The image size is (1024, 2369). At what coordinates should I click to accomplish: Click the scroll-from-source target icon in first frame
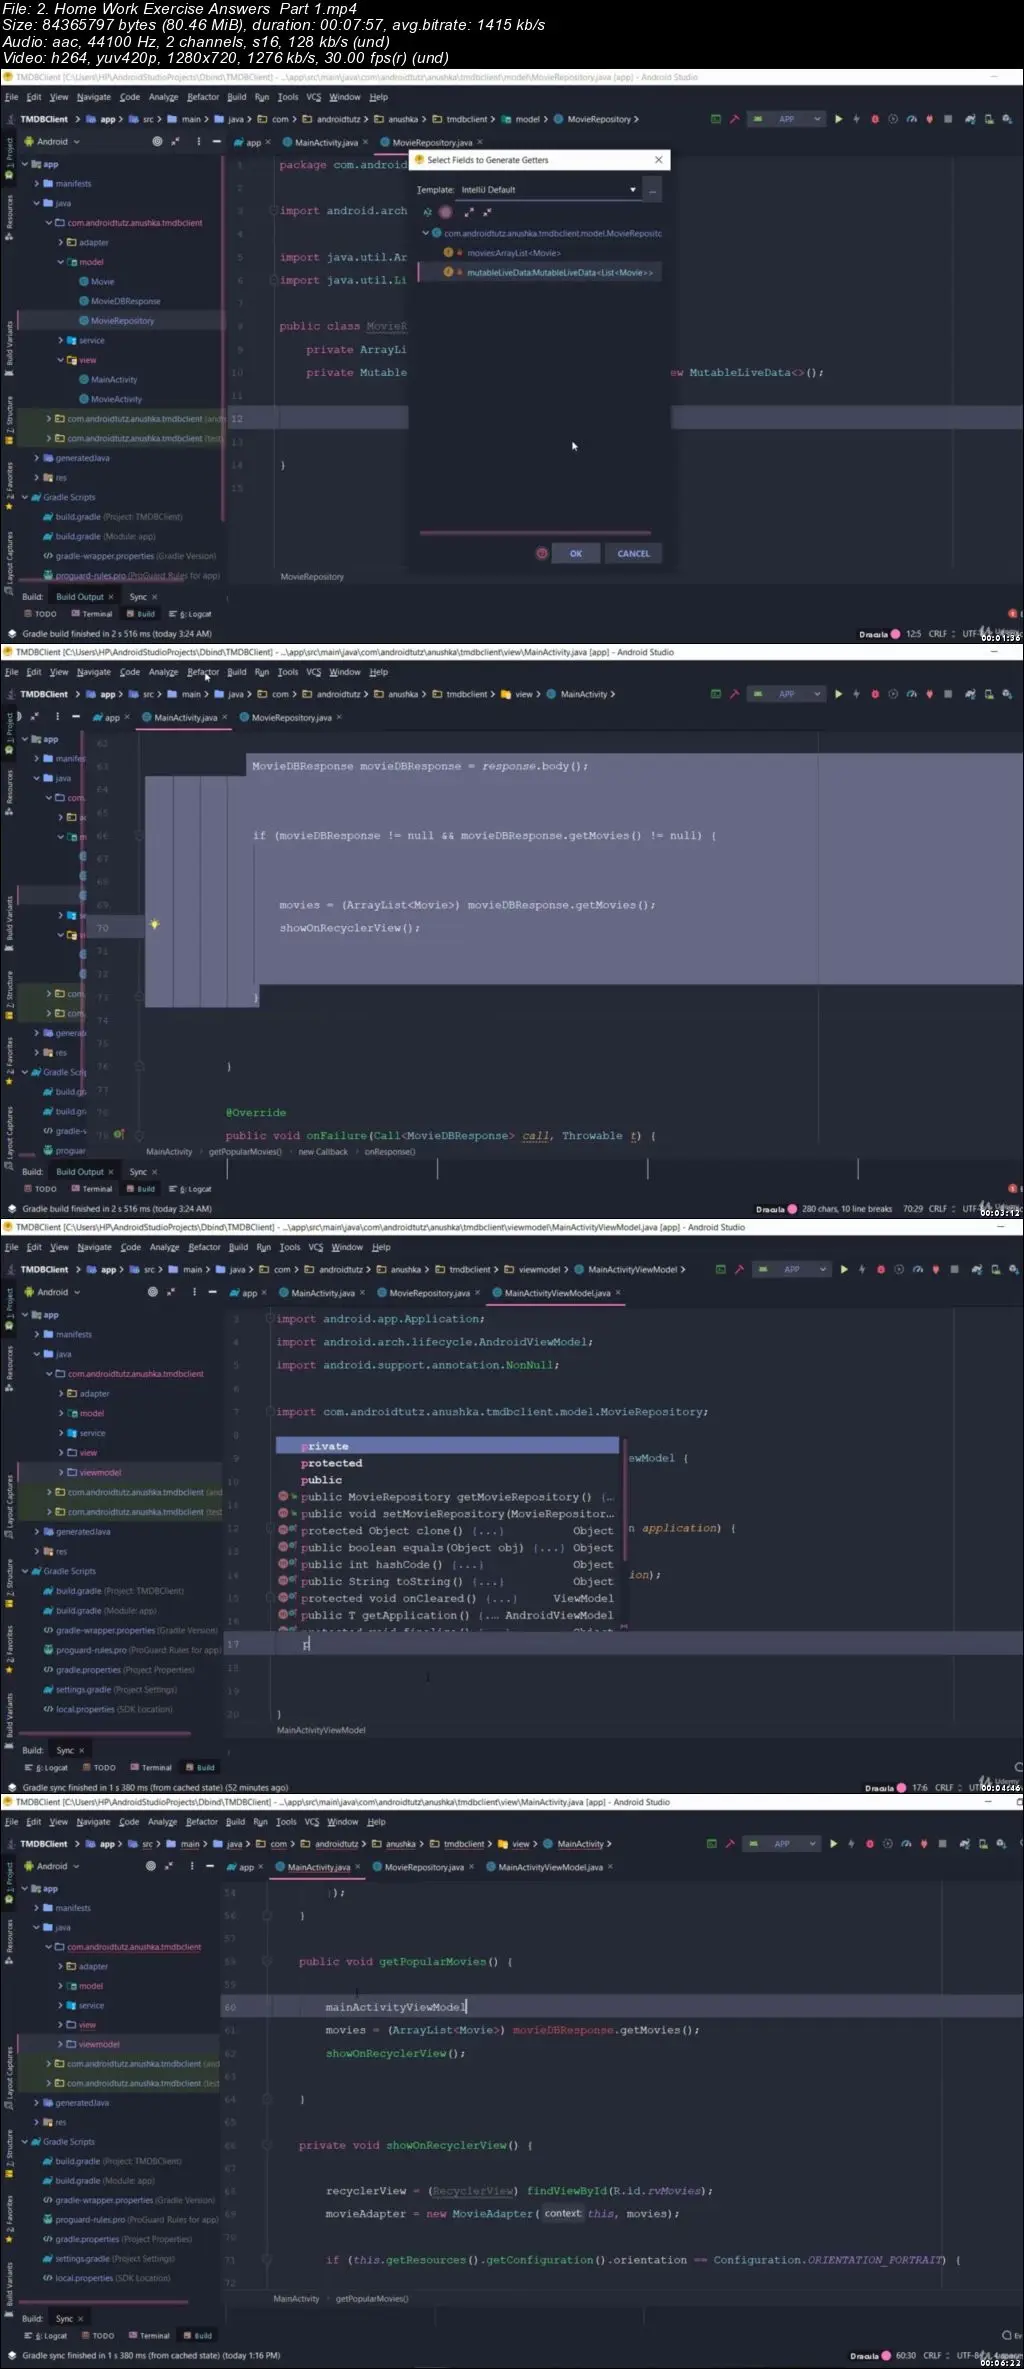[157, 142]
